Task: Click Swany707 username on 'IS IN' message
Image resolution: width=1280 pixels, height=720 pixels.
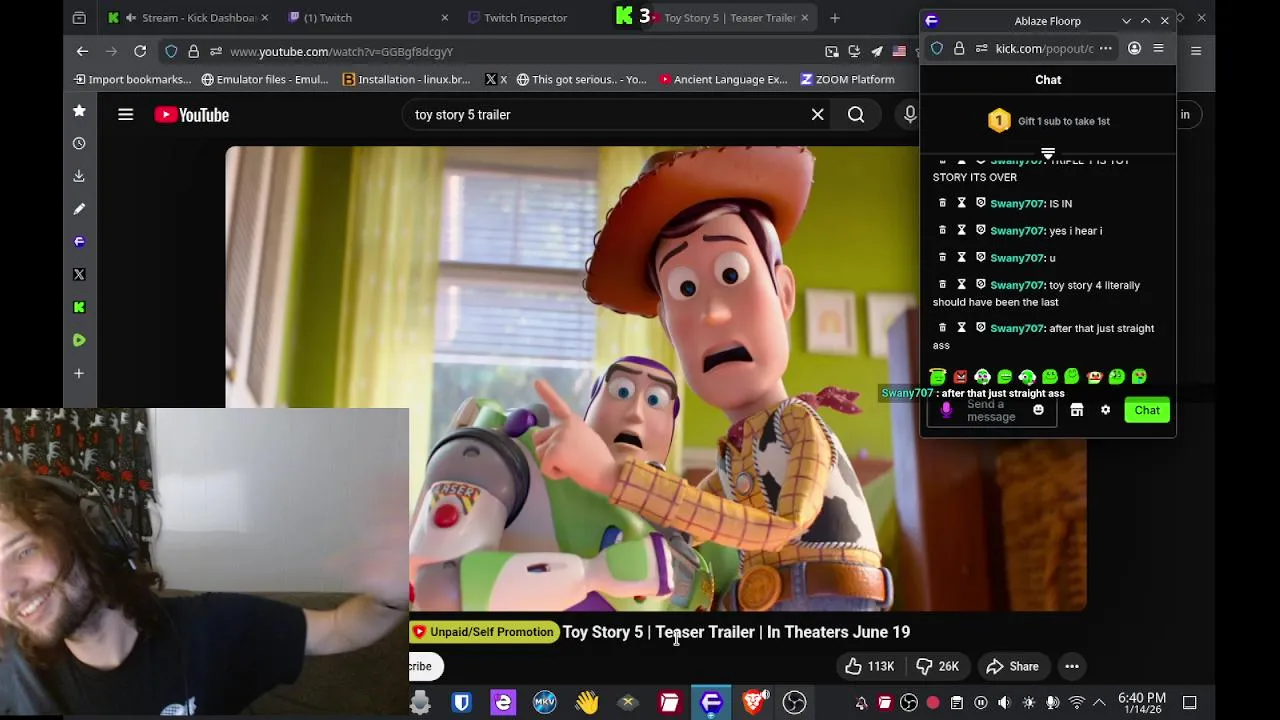Action: (x=1017, y=204)
